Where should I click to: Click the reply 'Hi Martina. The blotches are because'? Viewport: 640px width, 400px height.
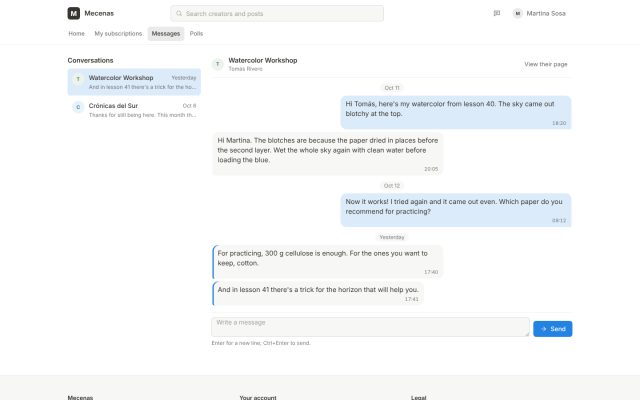328,154
